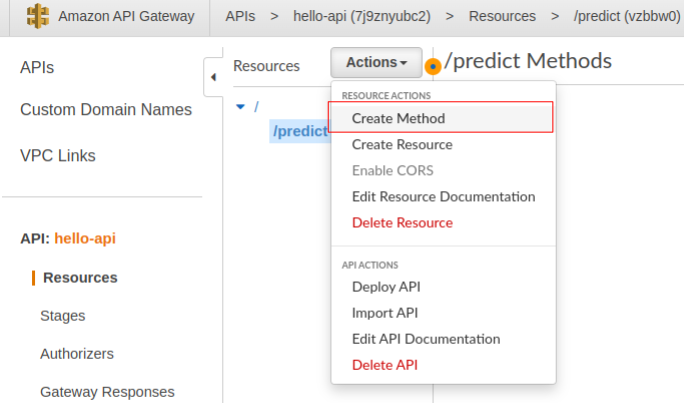Viewport: 684px width, 403px height.
Task: Open Resources breadcrumb in header
Action: [502, 16]
